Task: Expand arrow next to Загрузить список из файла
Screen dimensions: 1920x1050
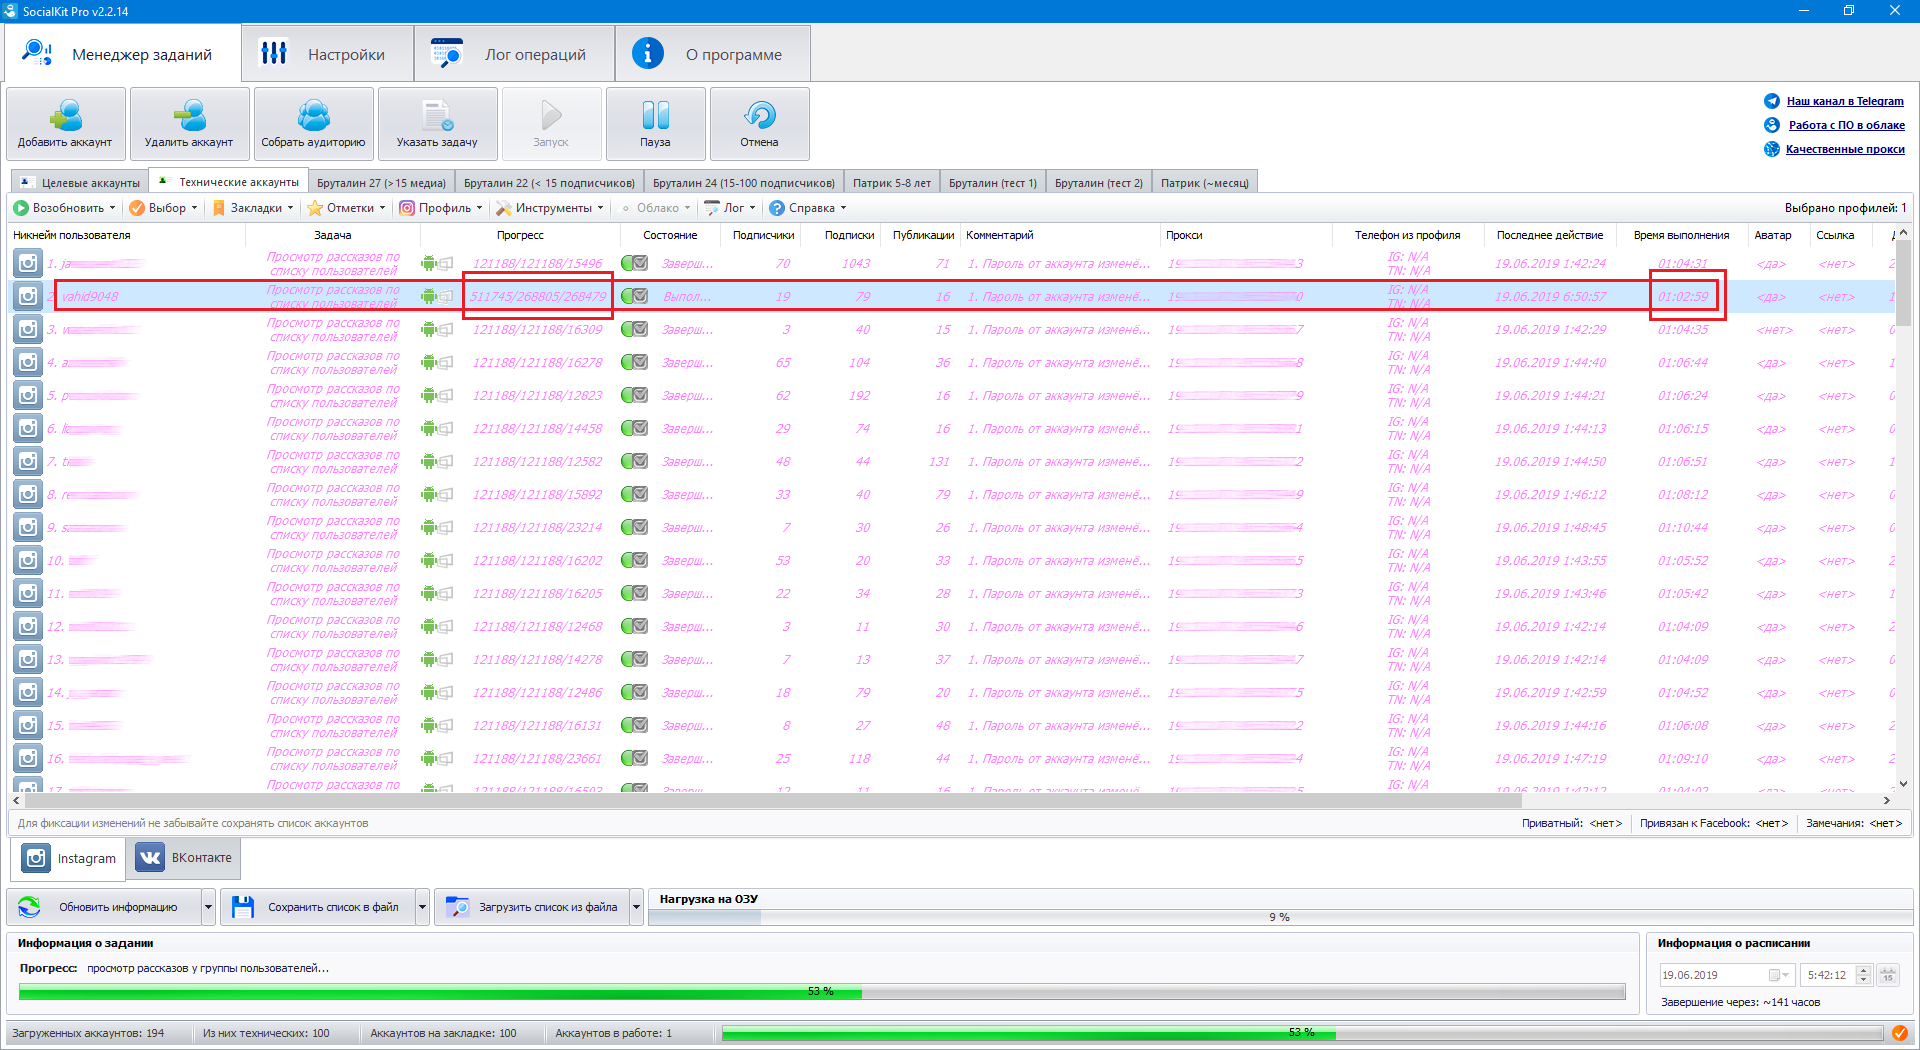Action: click(637, 907)
